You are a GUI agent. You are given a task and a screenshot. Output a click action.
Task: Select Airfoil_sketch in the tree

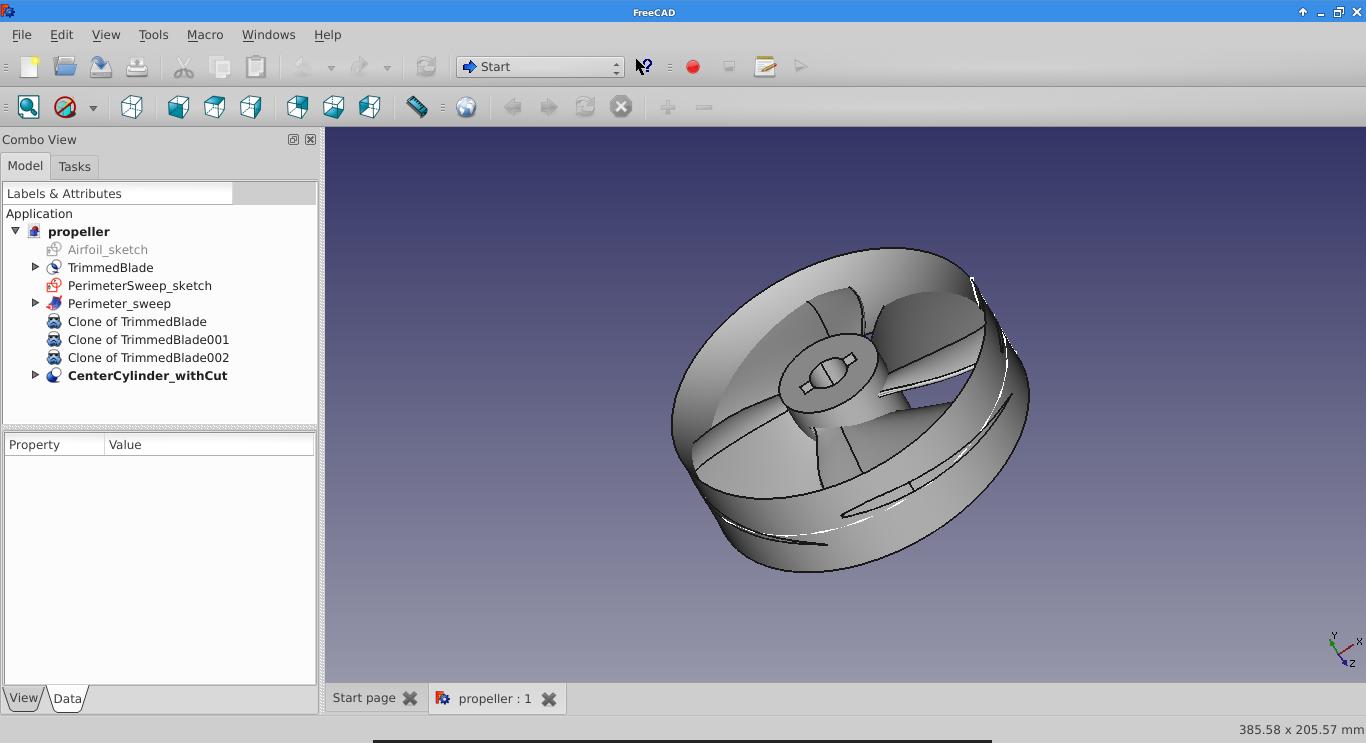108,249
